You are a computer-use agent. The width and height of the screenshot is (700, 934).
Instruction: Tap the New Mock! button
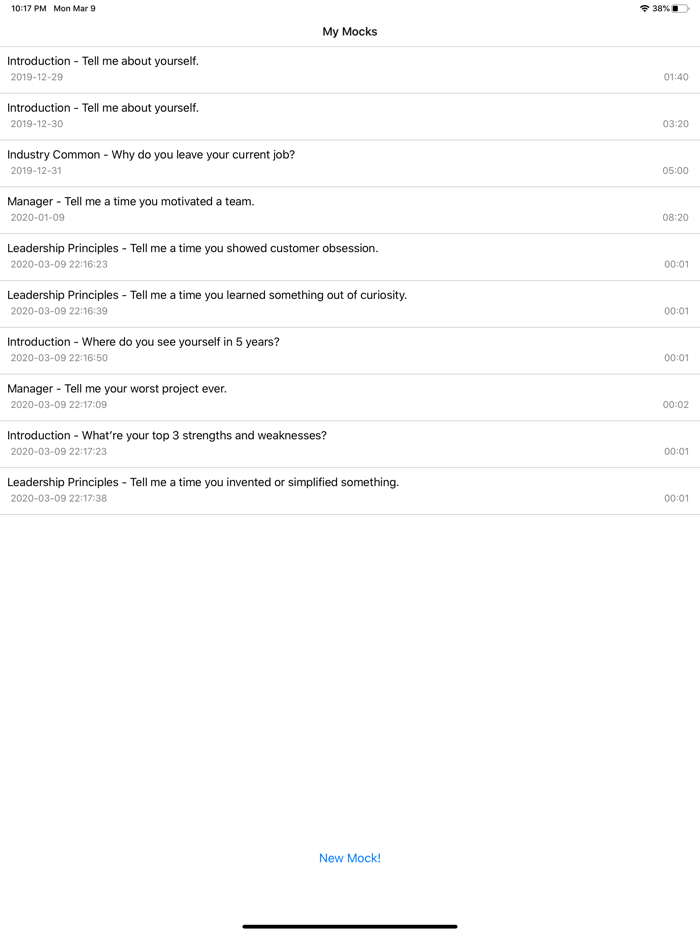[x=349, y=857]
